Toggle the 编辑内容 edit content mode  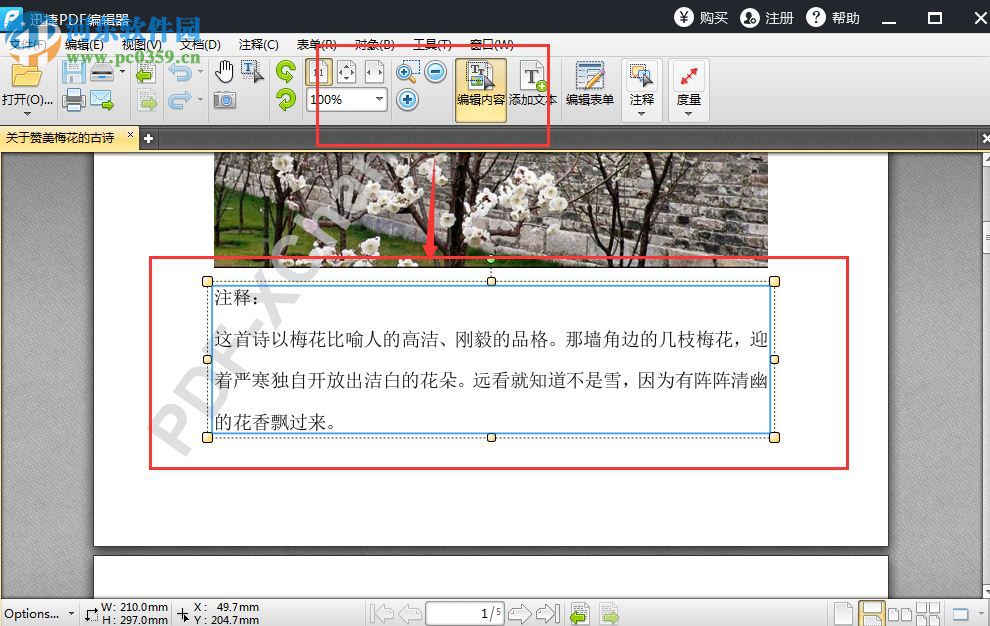pos(480,85)
